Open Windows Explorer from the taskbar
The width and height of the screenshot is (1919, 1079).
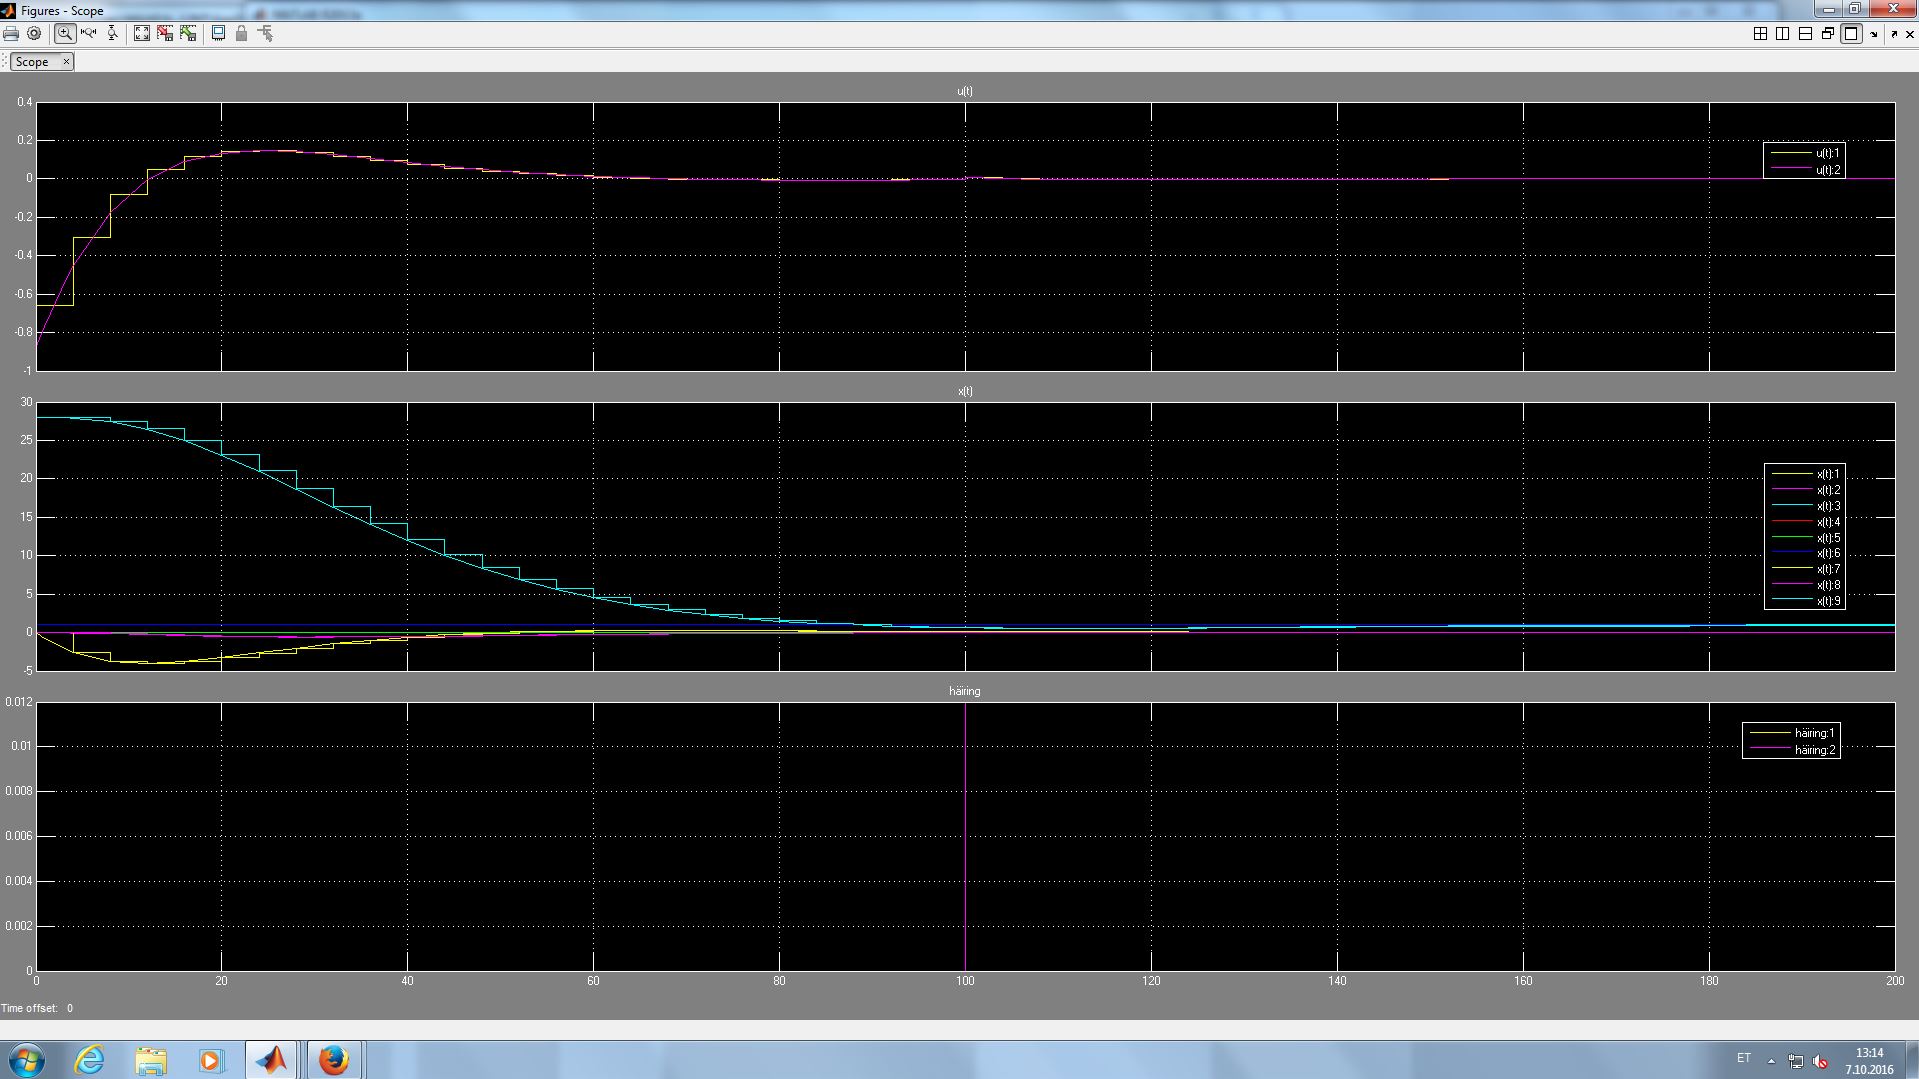[x=150, y=1060]
